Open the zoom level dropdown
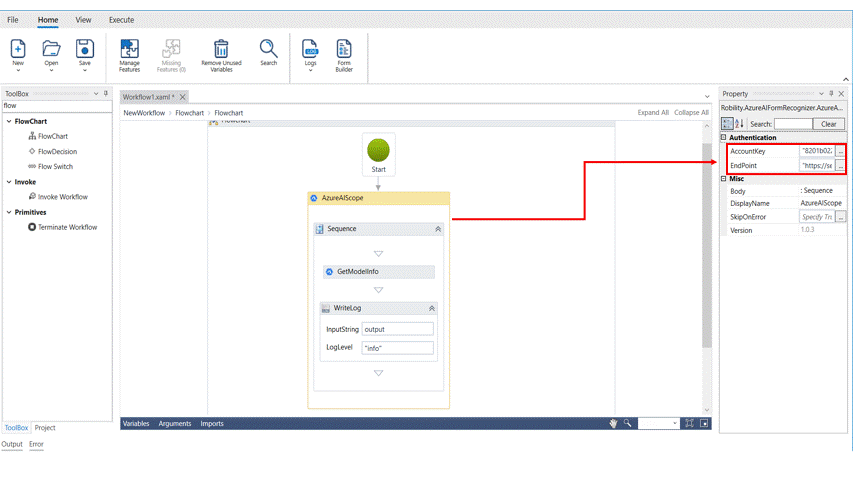This screenshot has width=853, height=480. pos(675,423)
